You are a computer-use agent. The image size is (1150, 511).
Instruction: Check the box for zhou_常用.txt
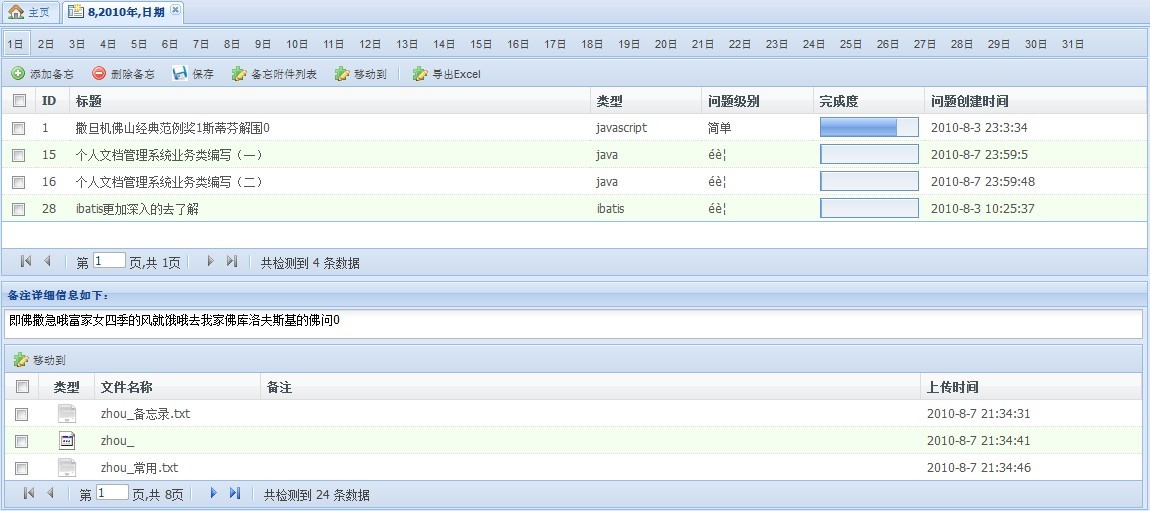[x=21, y=468]
